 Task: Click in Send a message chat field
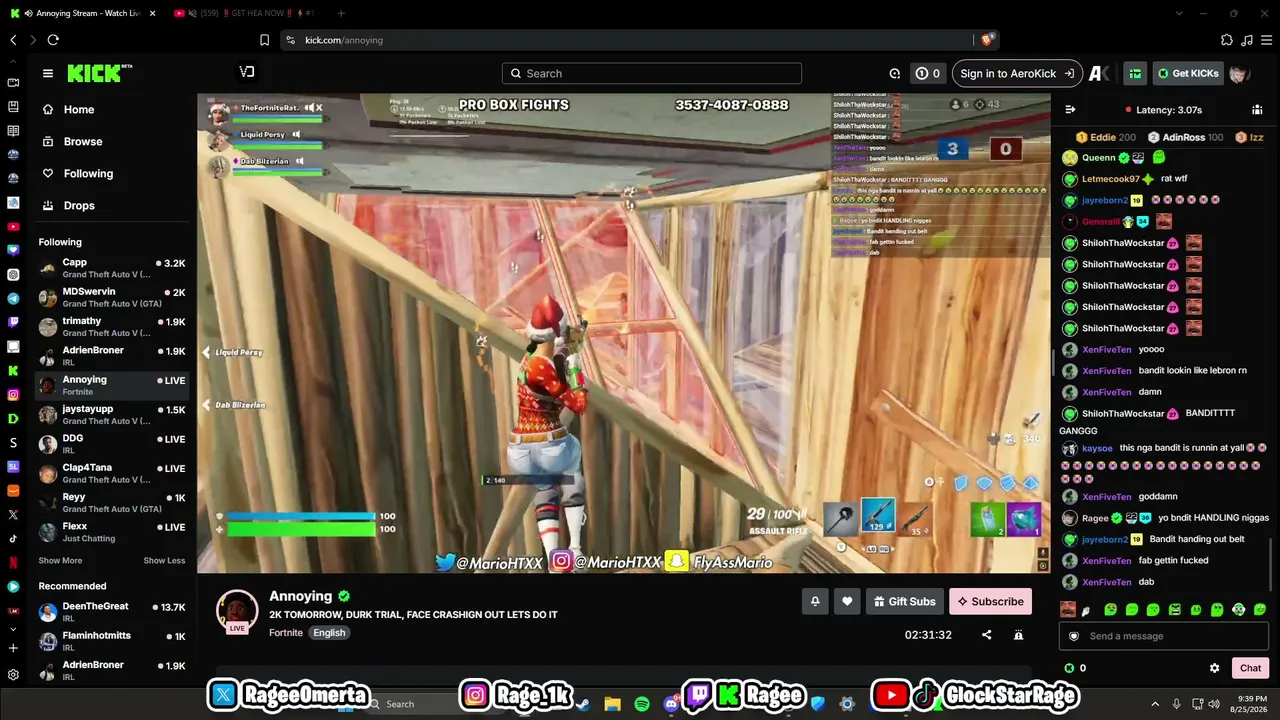tap(1164, 636)
